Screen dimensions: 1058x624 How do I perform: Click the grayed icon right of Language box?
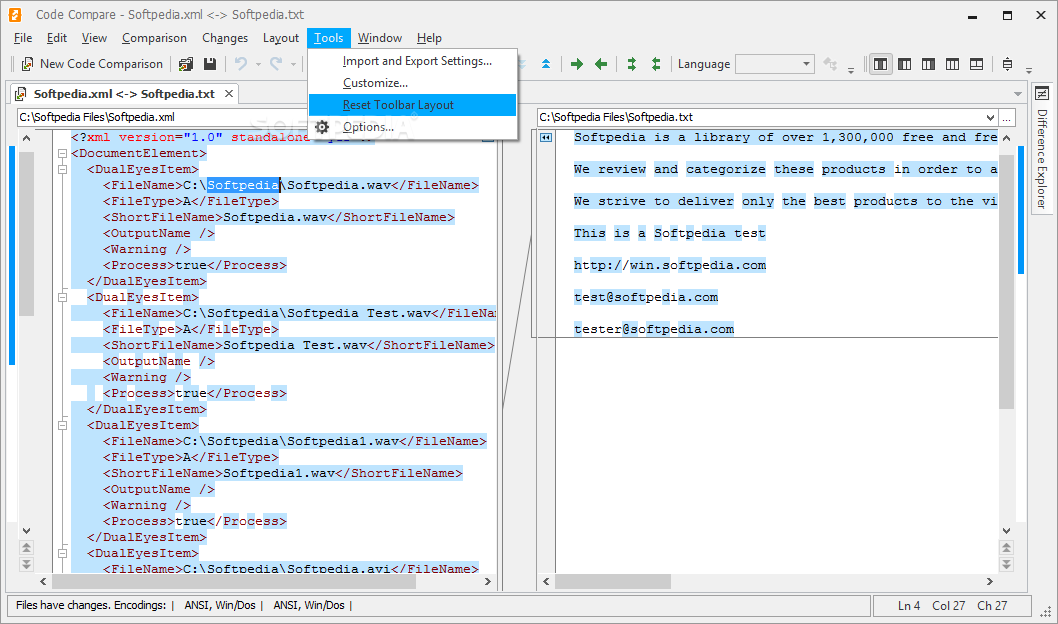831,64
